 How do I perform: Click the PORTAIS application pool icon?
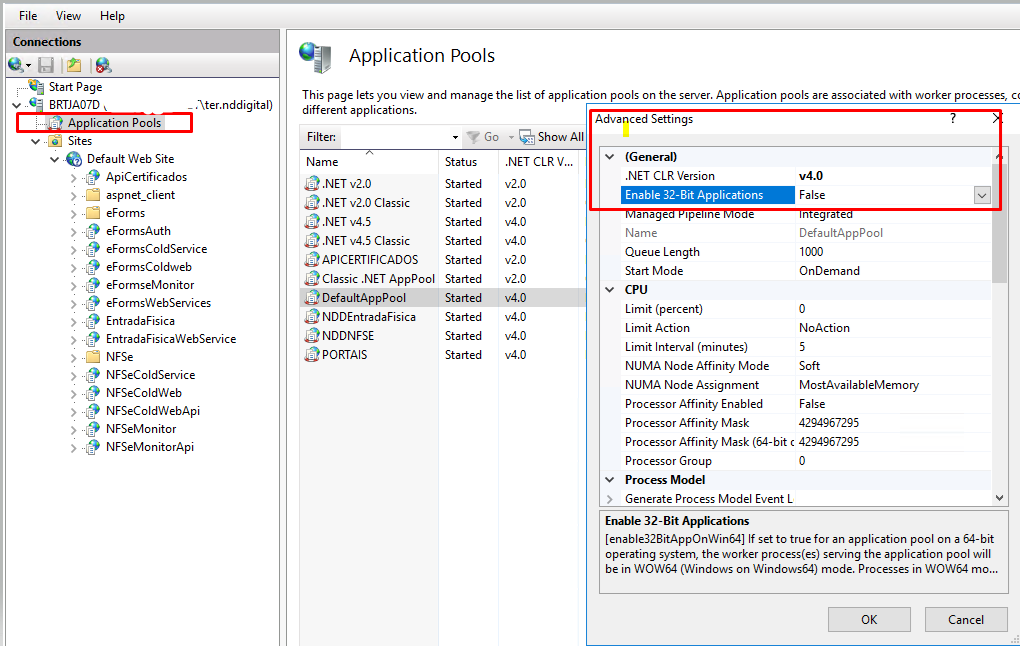pyautogui.click(x=312, y=355)
